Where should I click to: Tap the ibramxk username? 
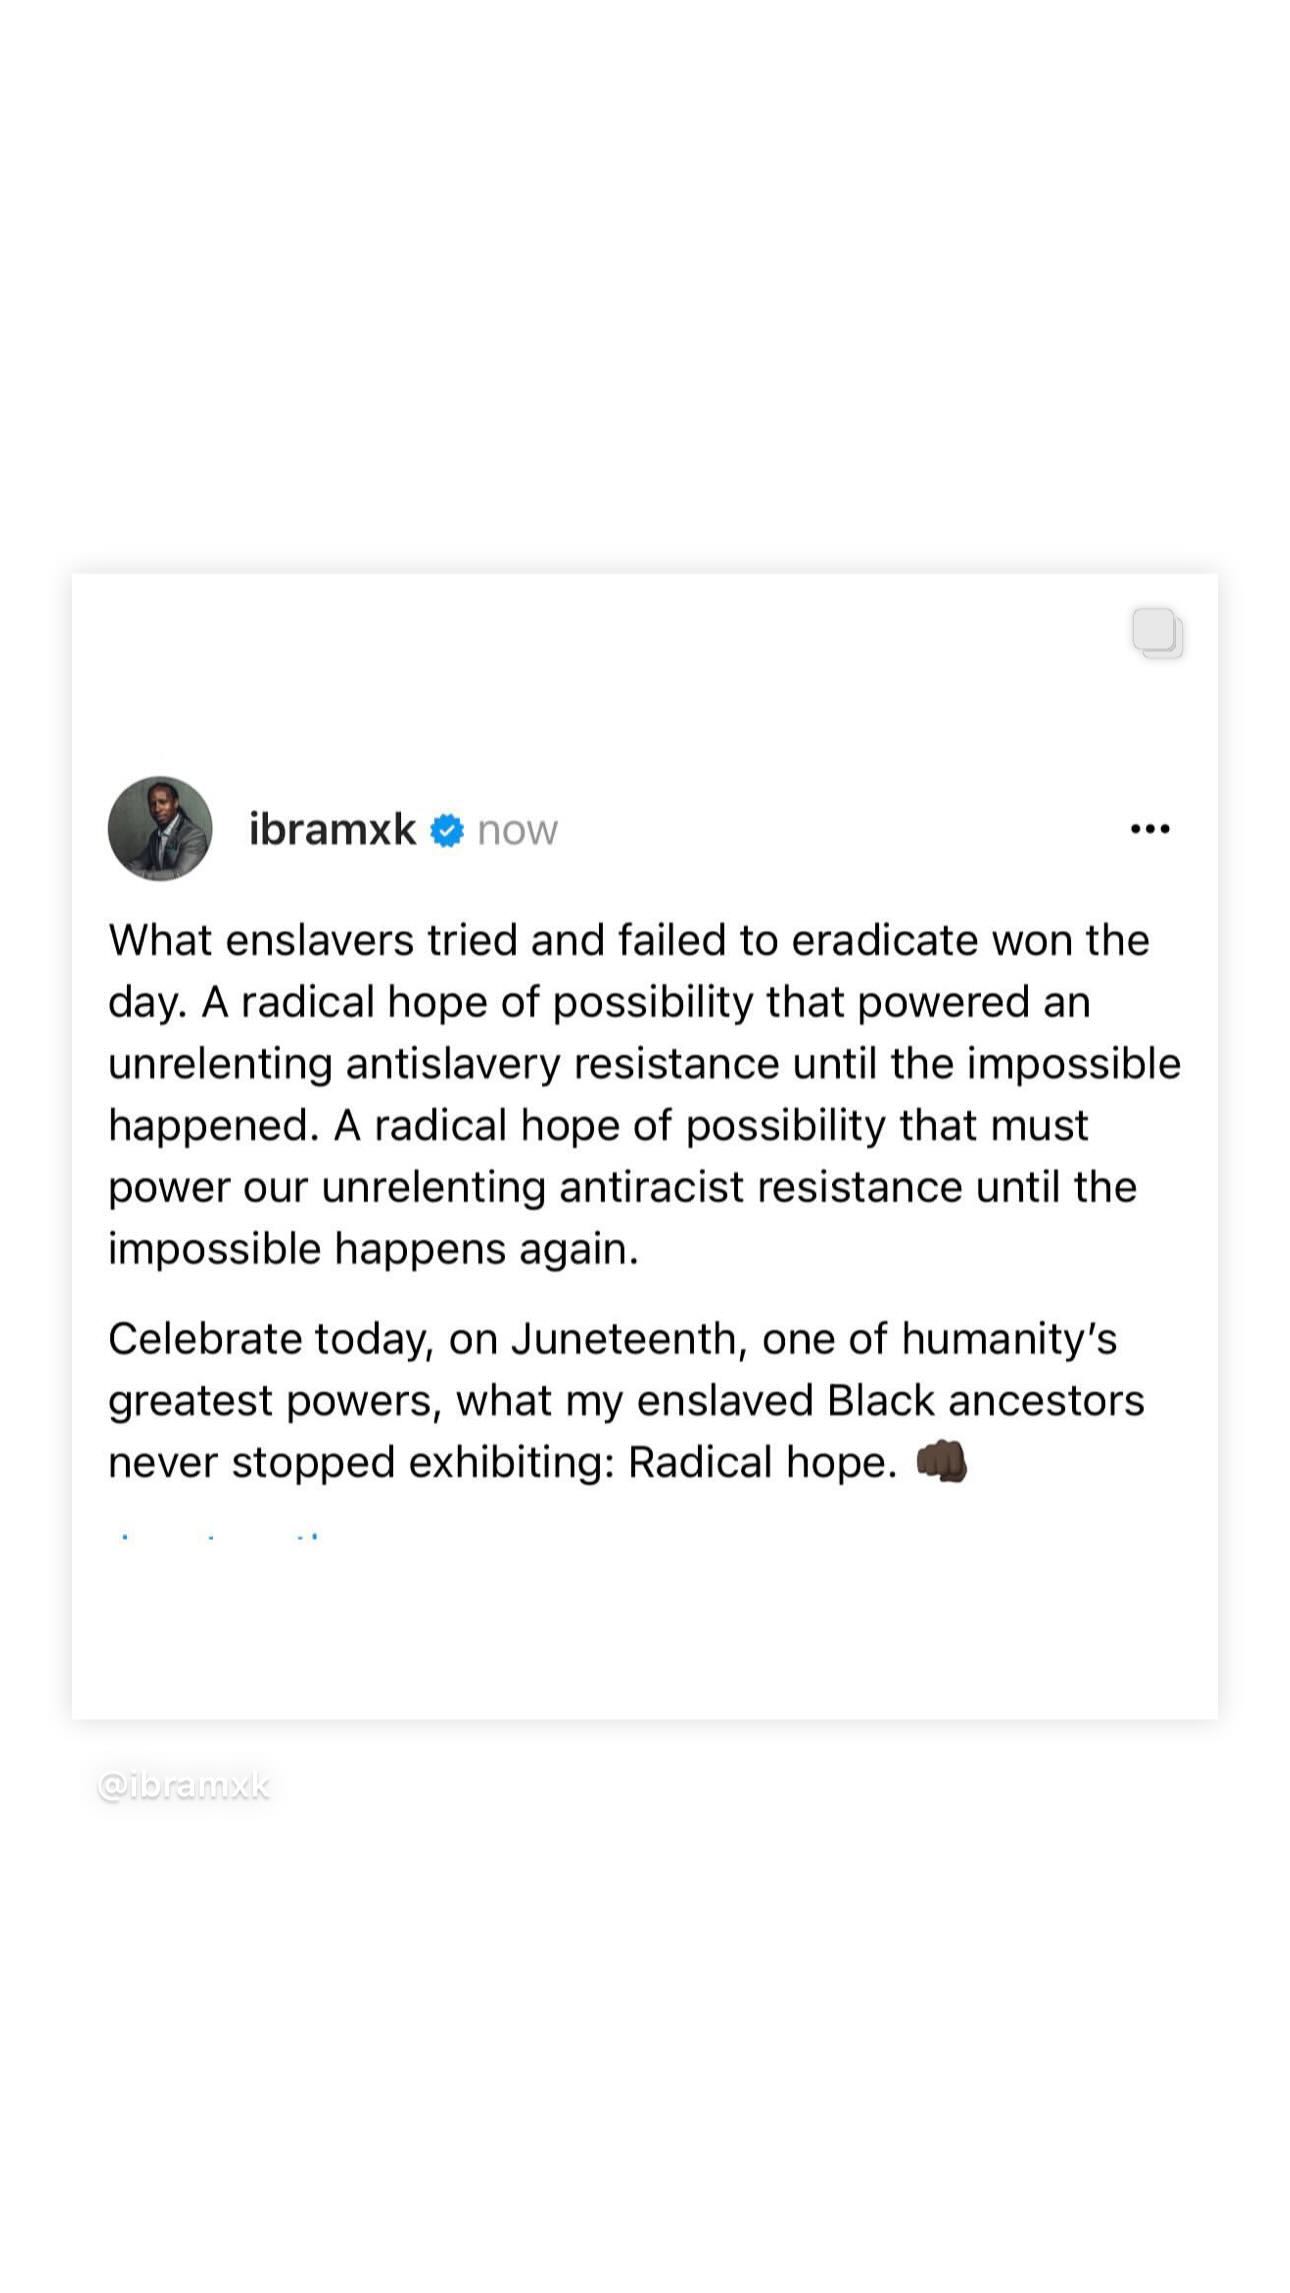pyautogui.click(x=332, y=829)
